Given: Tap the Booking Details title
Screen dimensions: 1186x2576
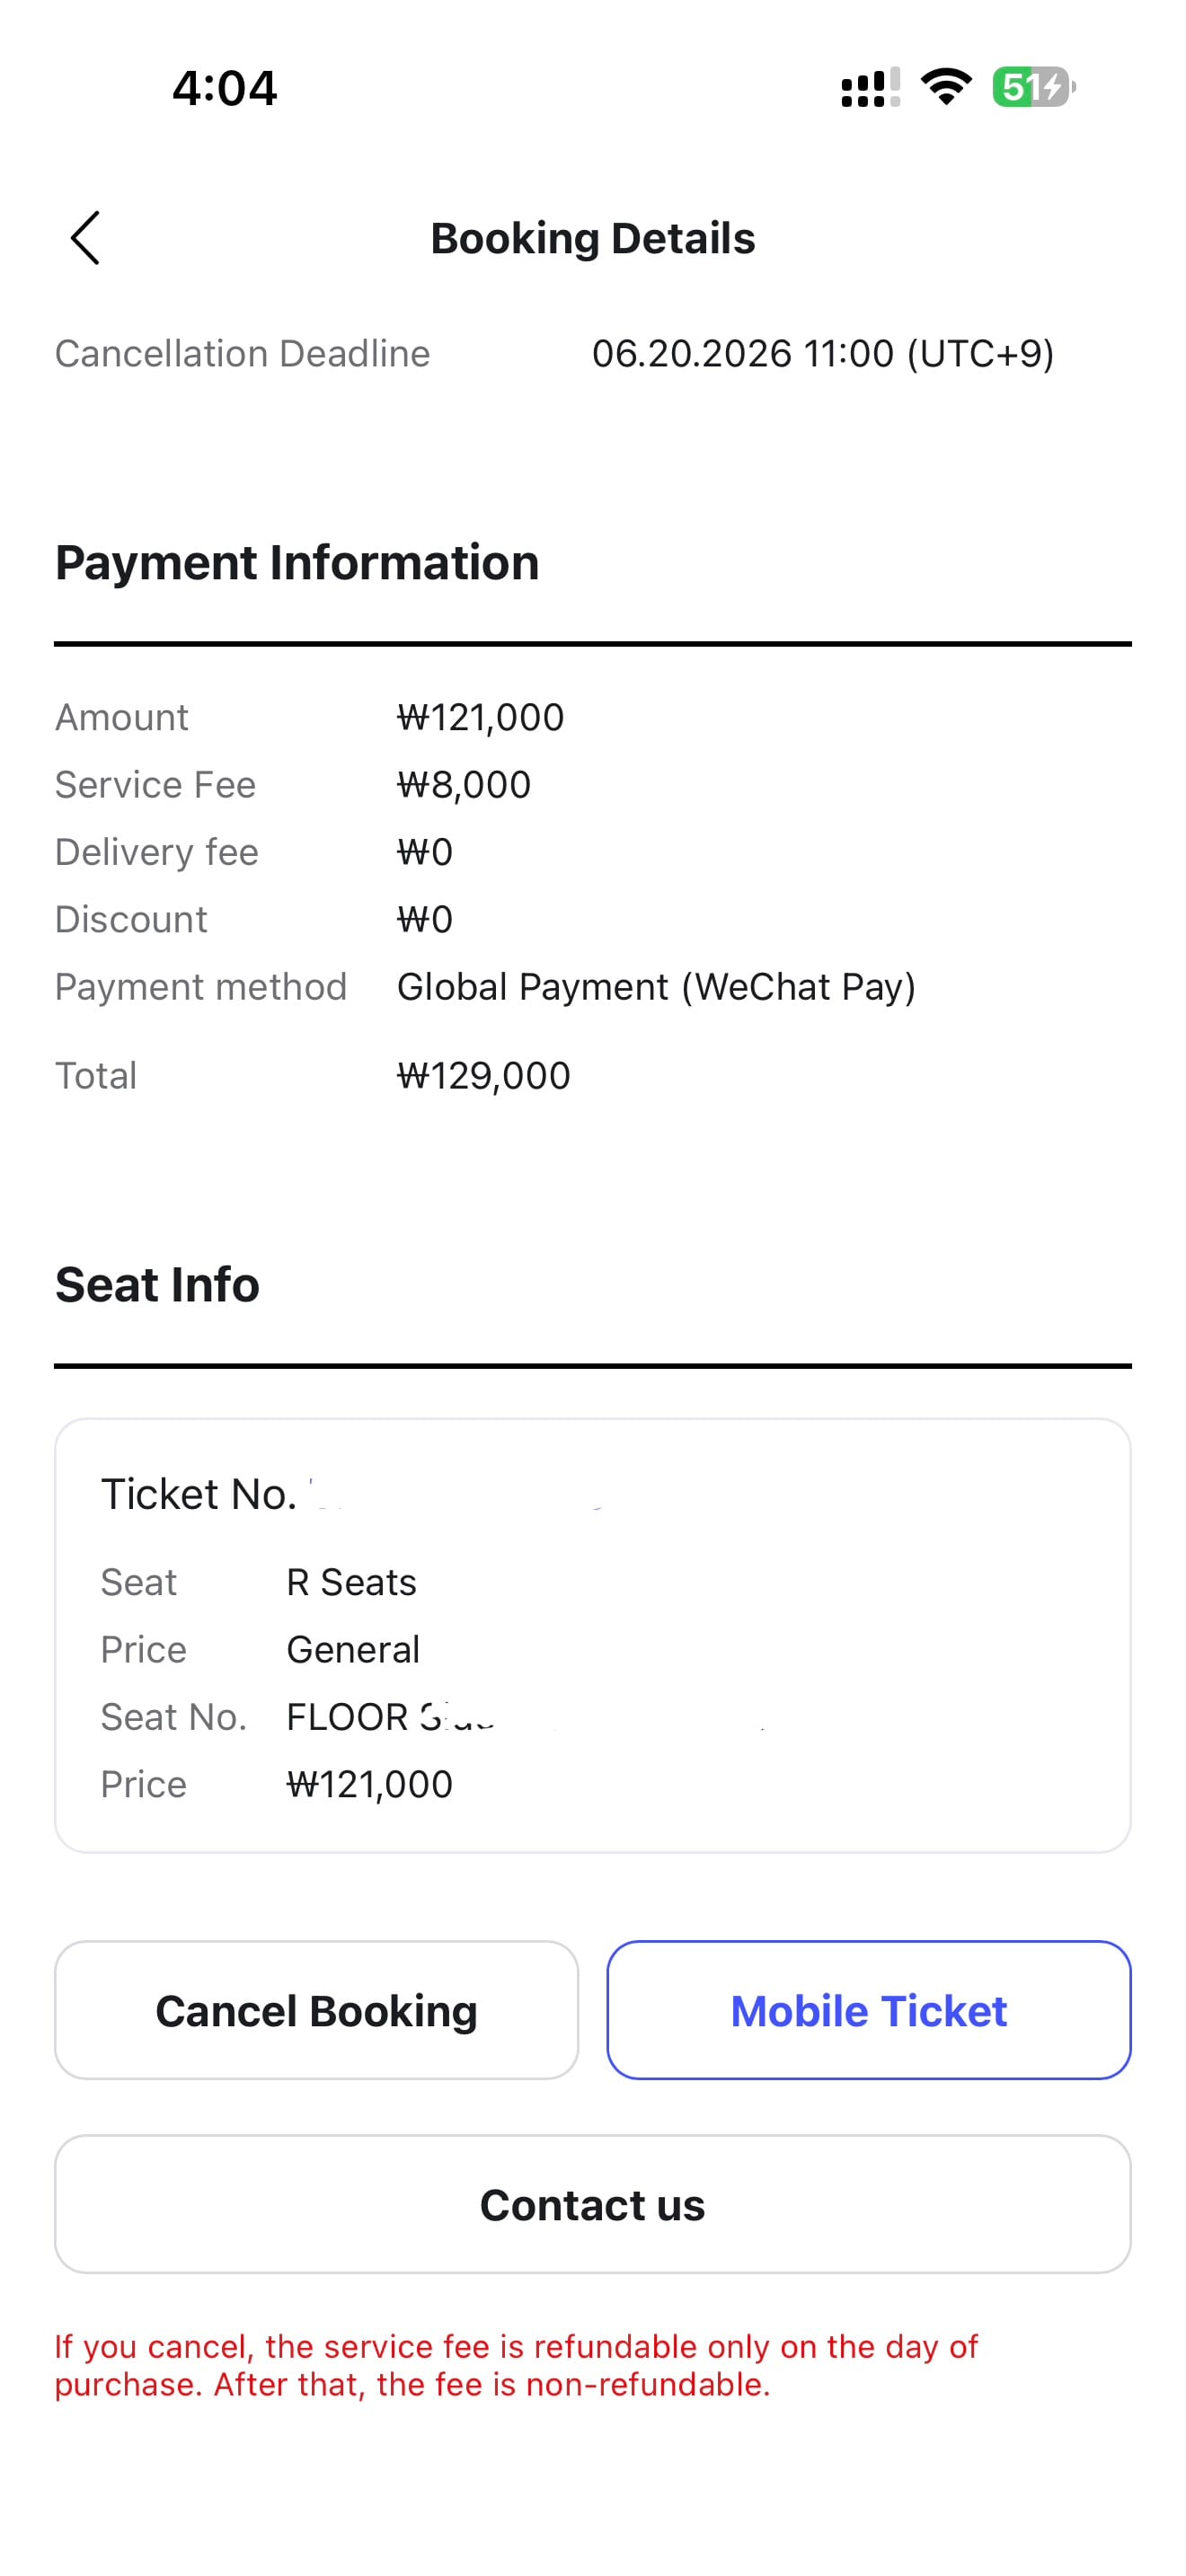Looking at the screenshot, I should tap(592, 238).
